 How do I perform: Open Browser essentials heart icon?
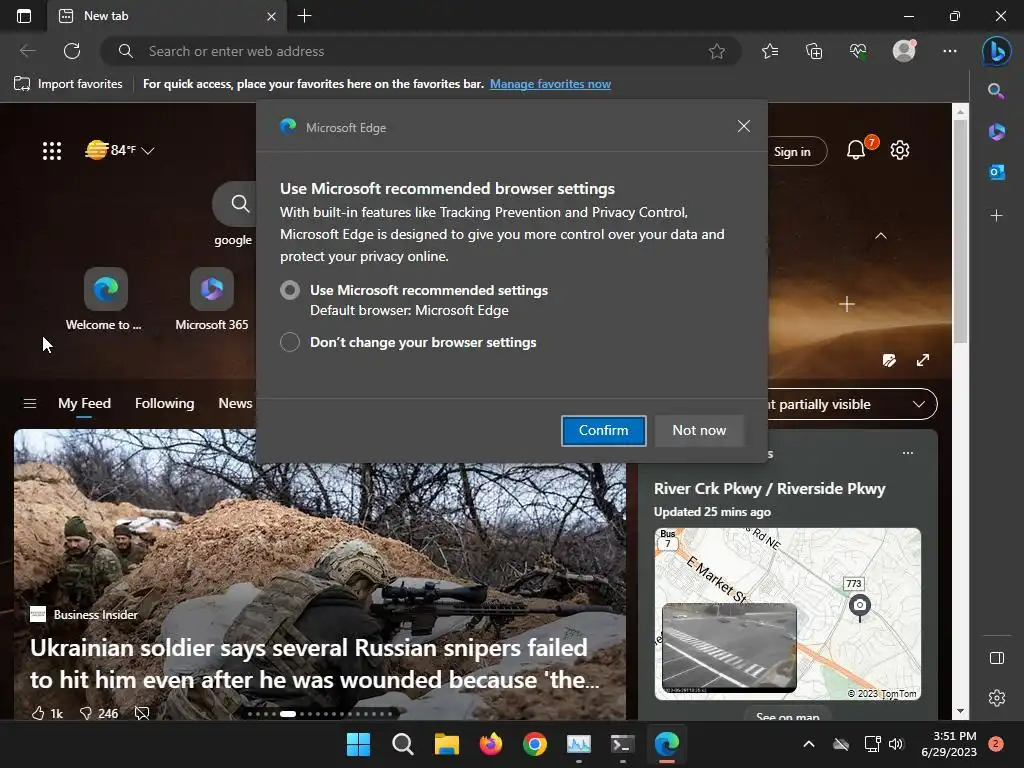tap(858, 51)
